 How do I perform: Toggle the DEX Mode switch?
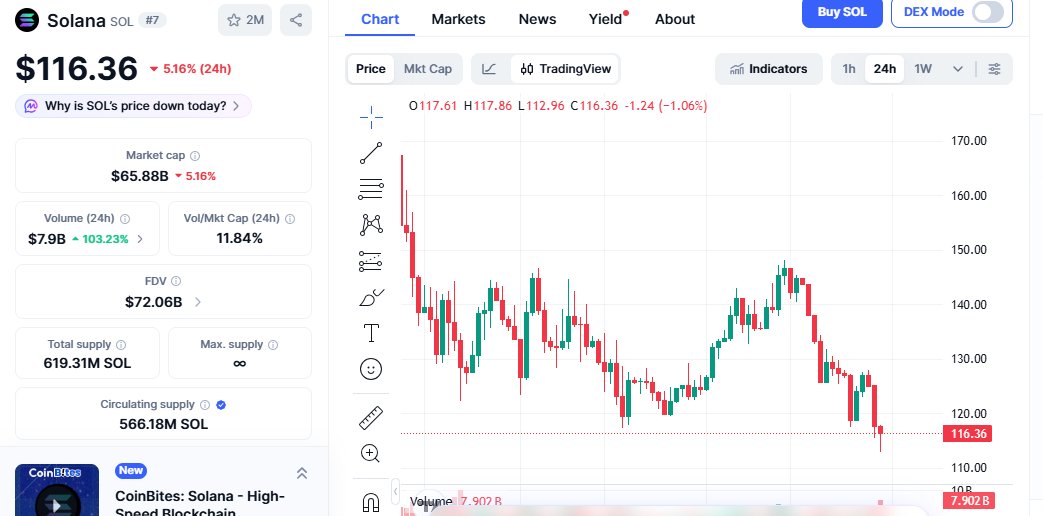click(987, 12)
